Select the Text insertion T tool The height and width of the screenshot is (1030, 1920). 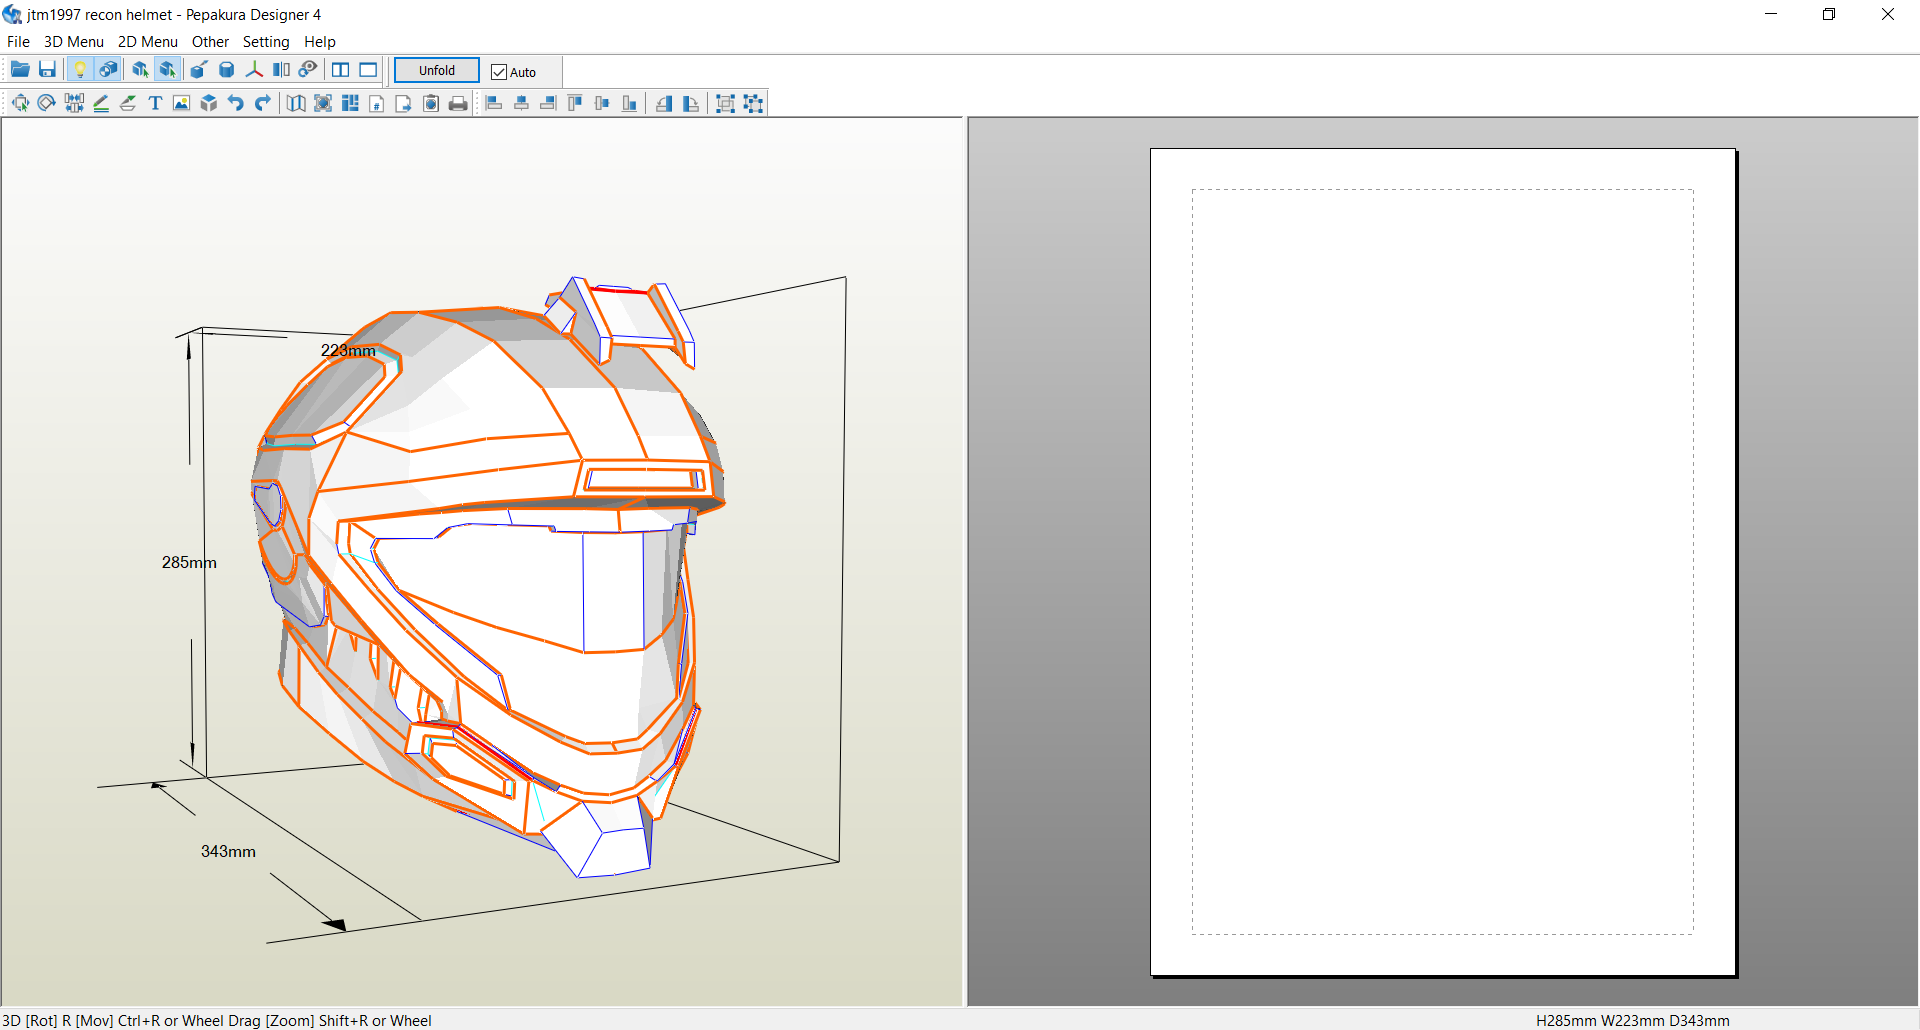pyautogui.click(x=155, y=103)
